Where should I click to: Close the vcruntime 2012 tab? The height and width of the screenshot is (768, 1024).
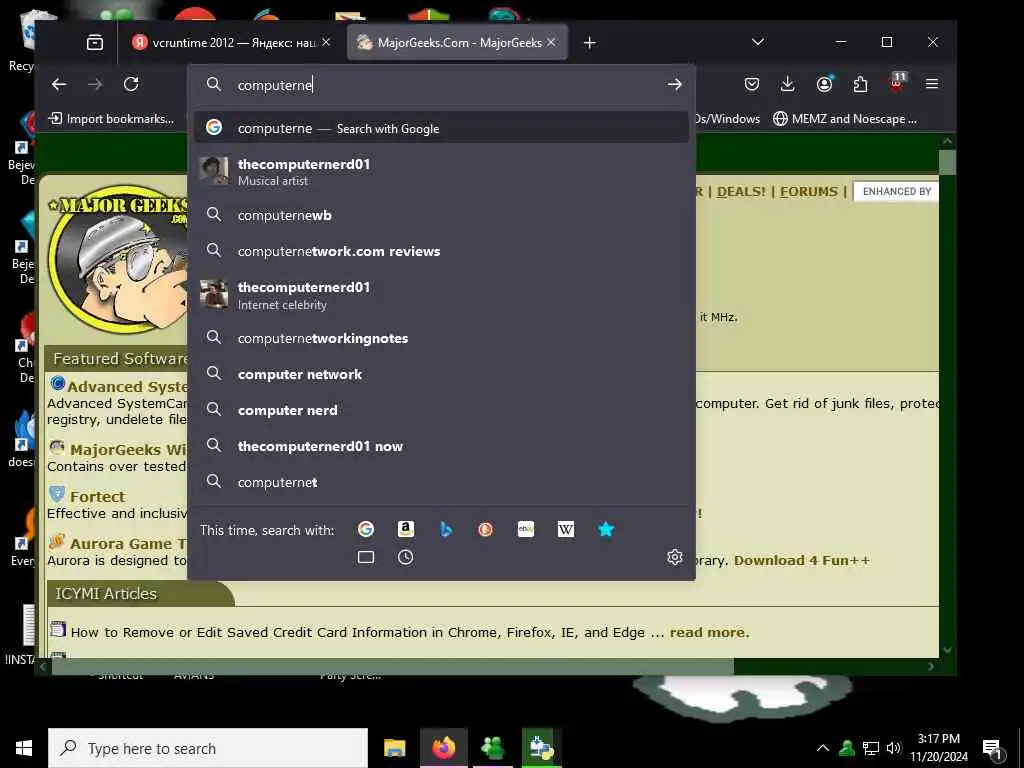(326, 42)
